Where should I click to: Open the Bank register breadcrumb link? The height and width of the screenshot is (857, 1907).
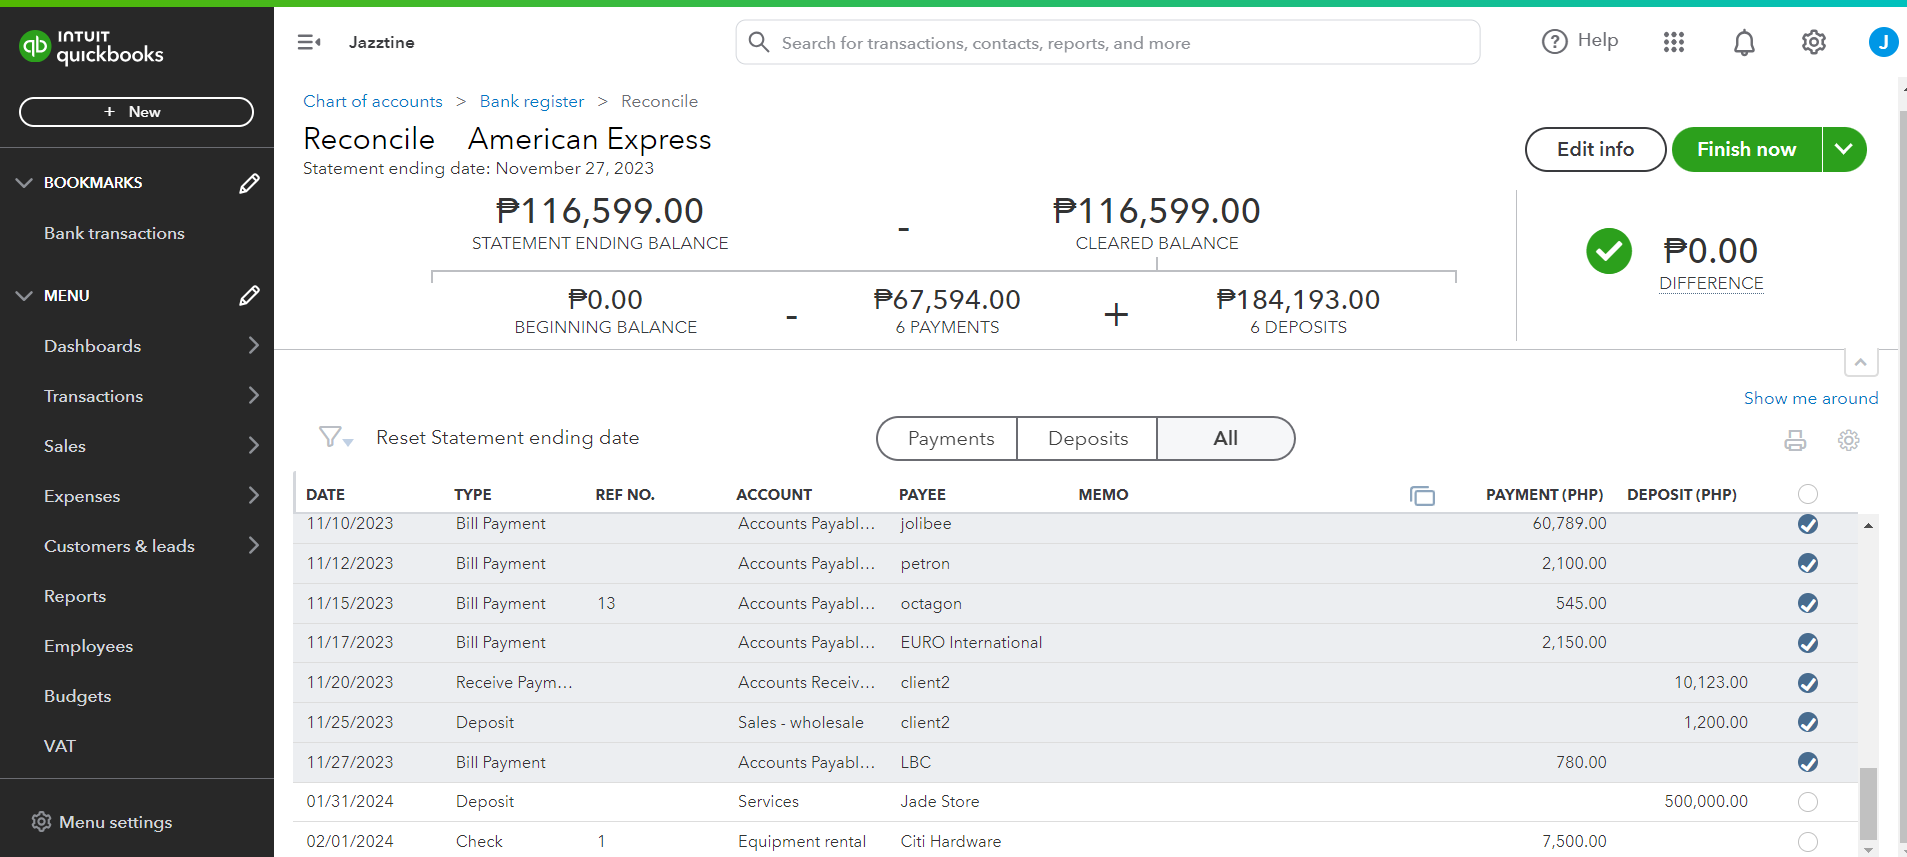pos(531,101)
